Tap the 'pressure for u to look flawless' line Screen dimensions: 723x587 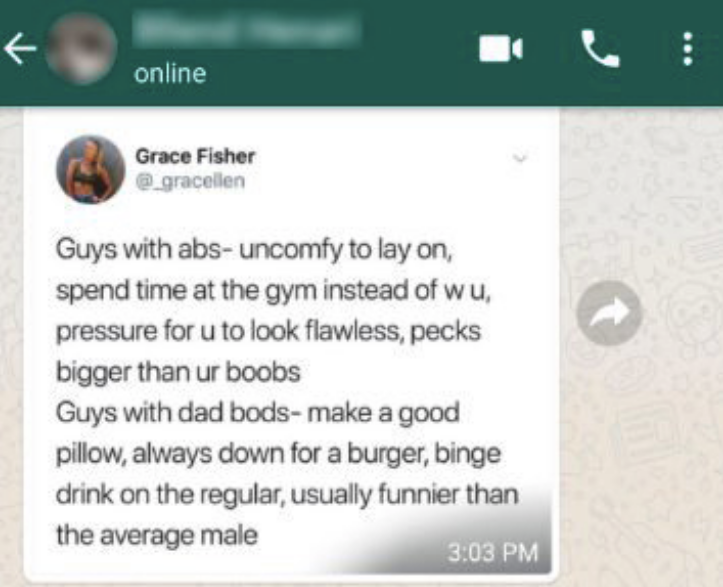pos(268,332)
